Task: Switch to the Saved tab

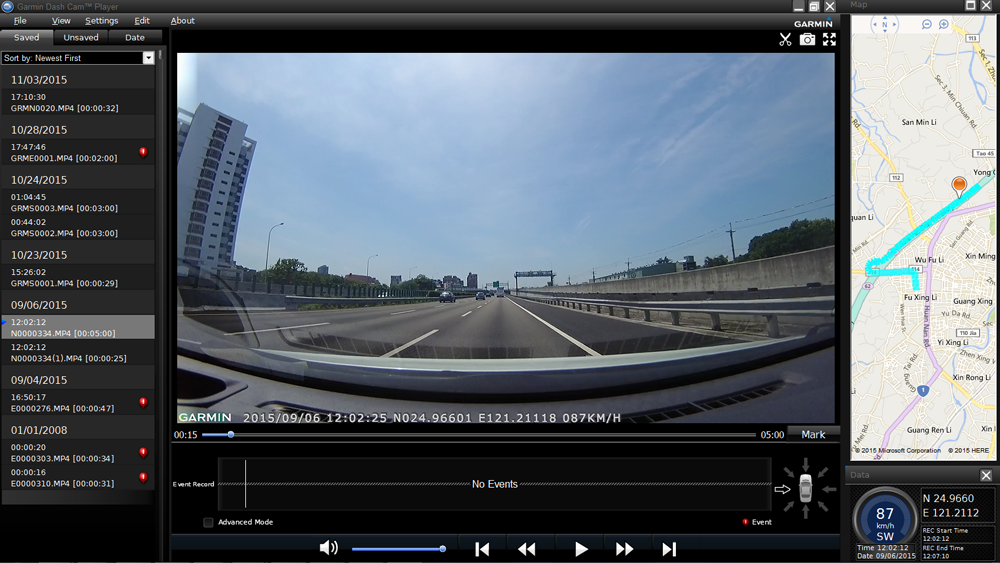Action: 26,38
